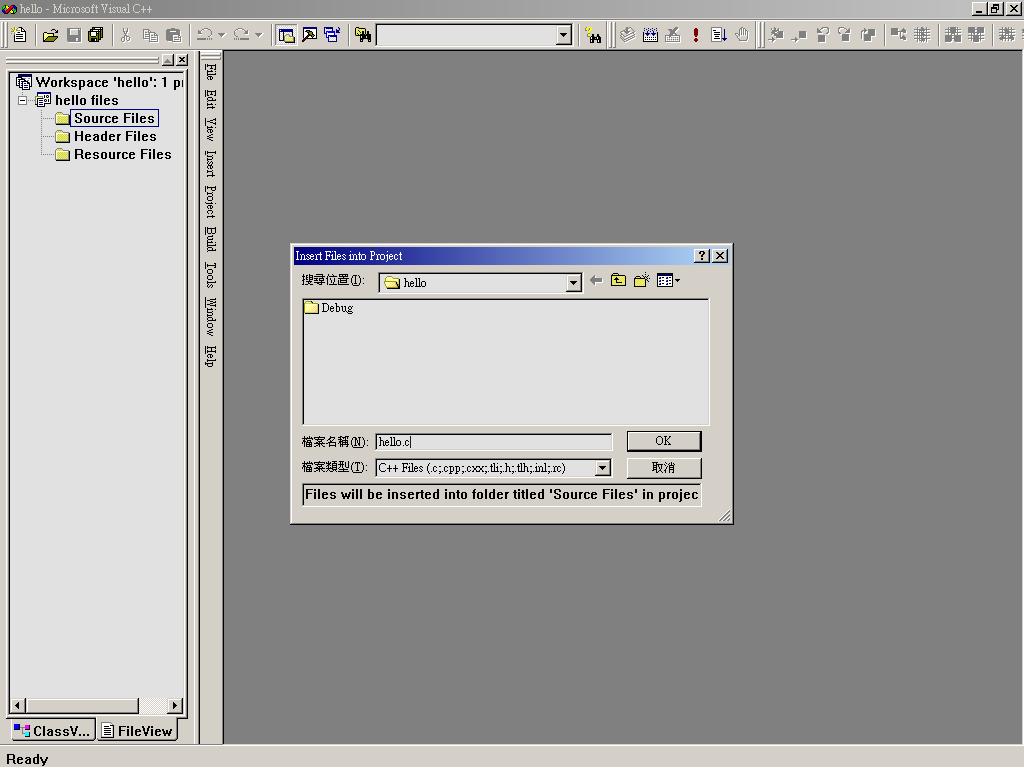Open the Edit menu
This screenshot has width=1024, height=768.
(210, 99)
